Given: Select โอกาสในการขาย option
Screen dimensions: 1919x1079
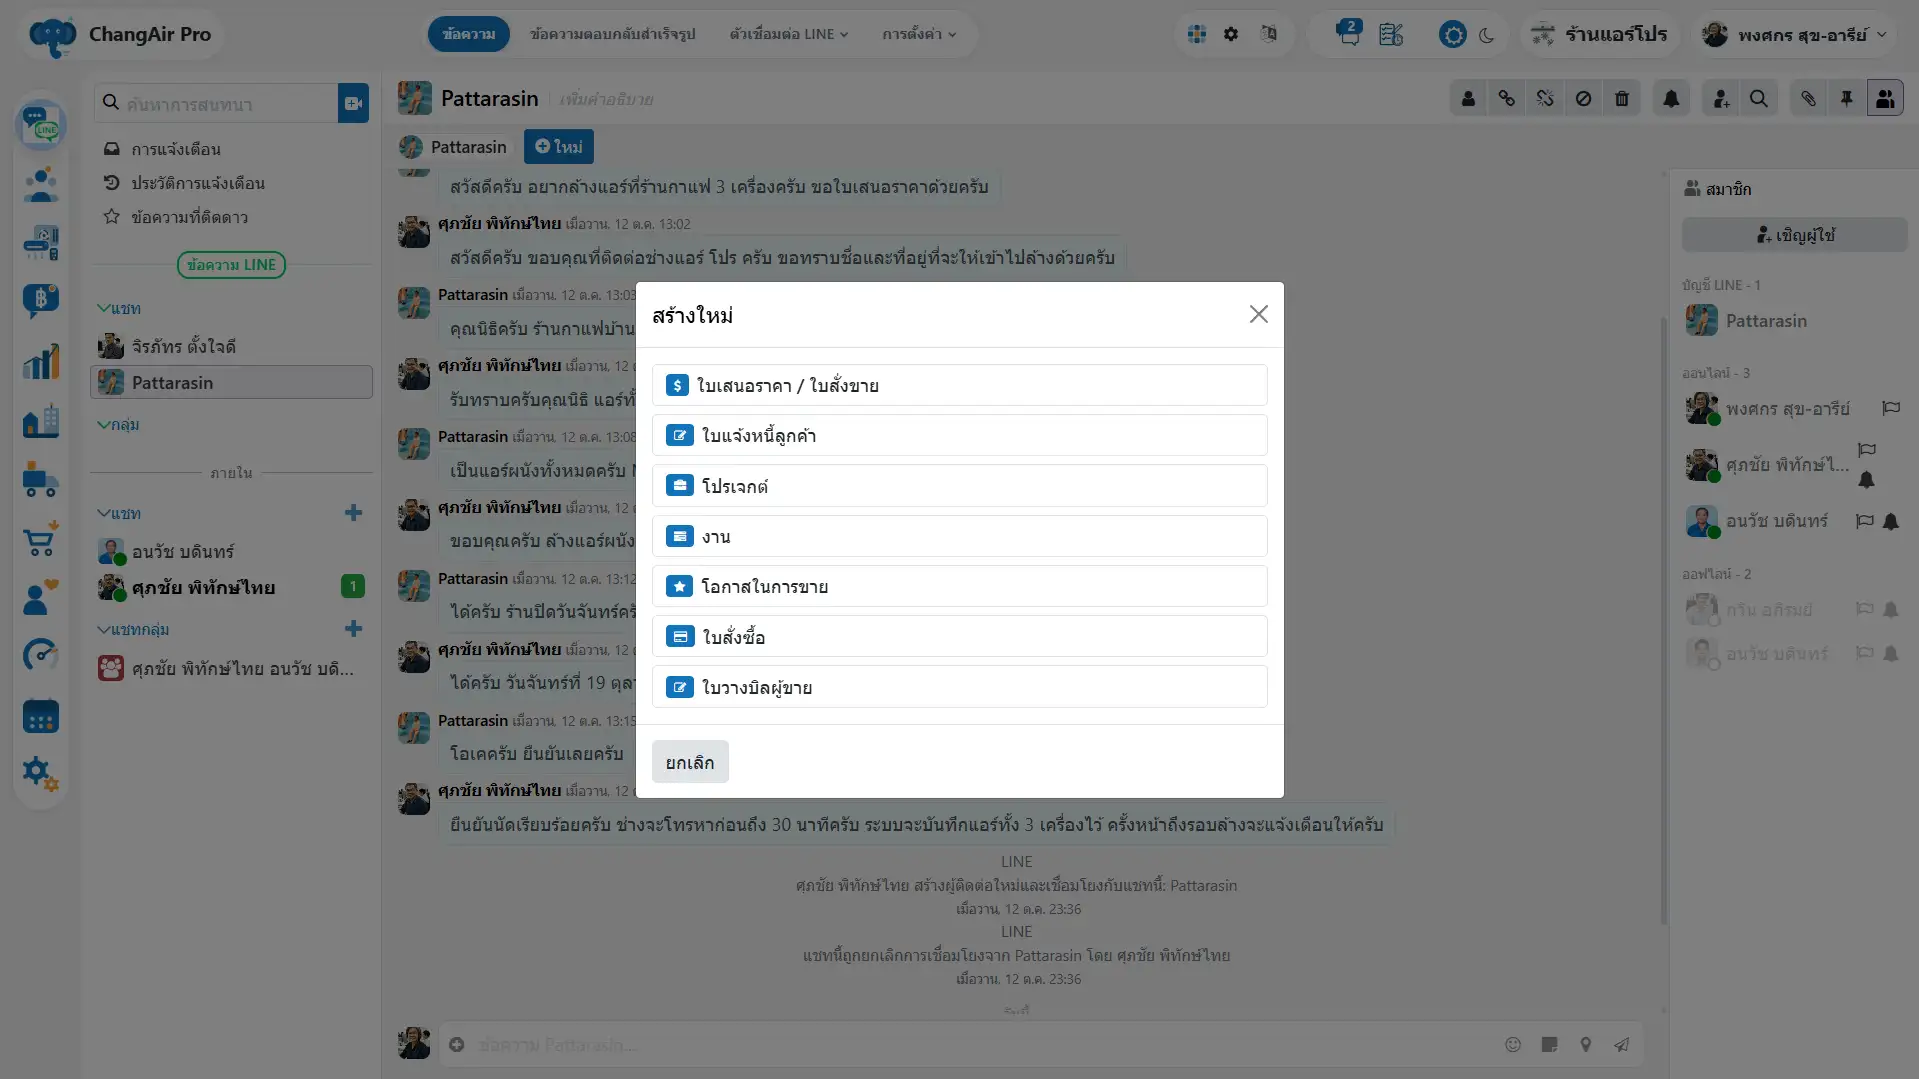Looking at the screenshot, I should (959, 586).
